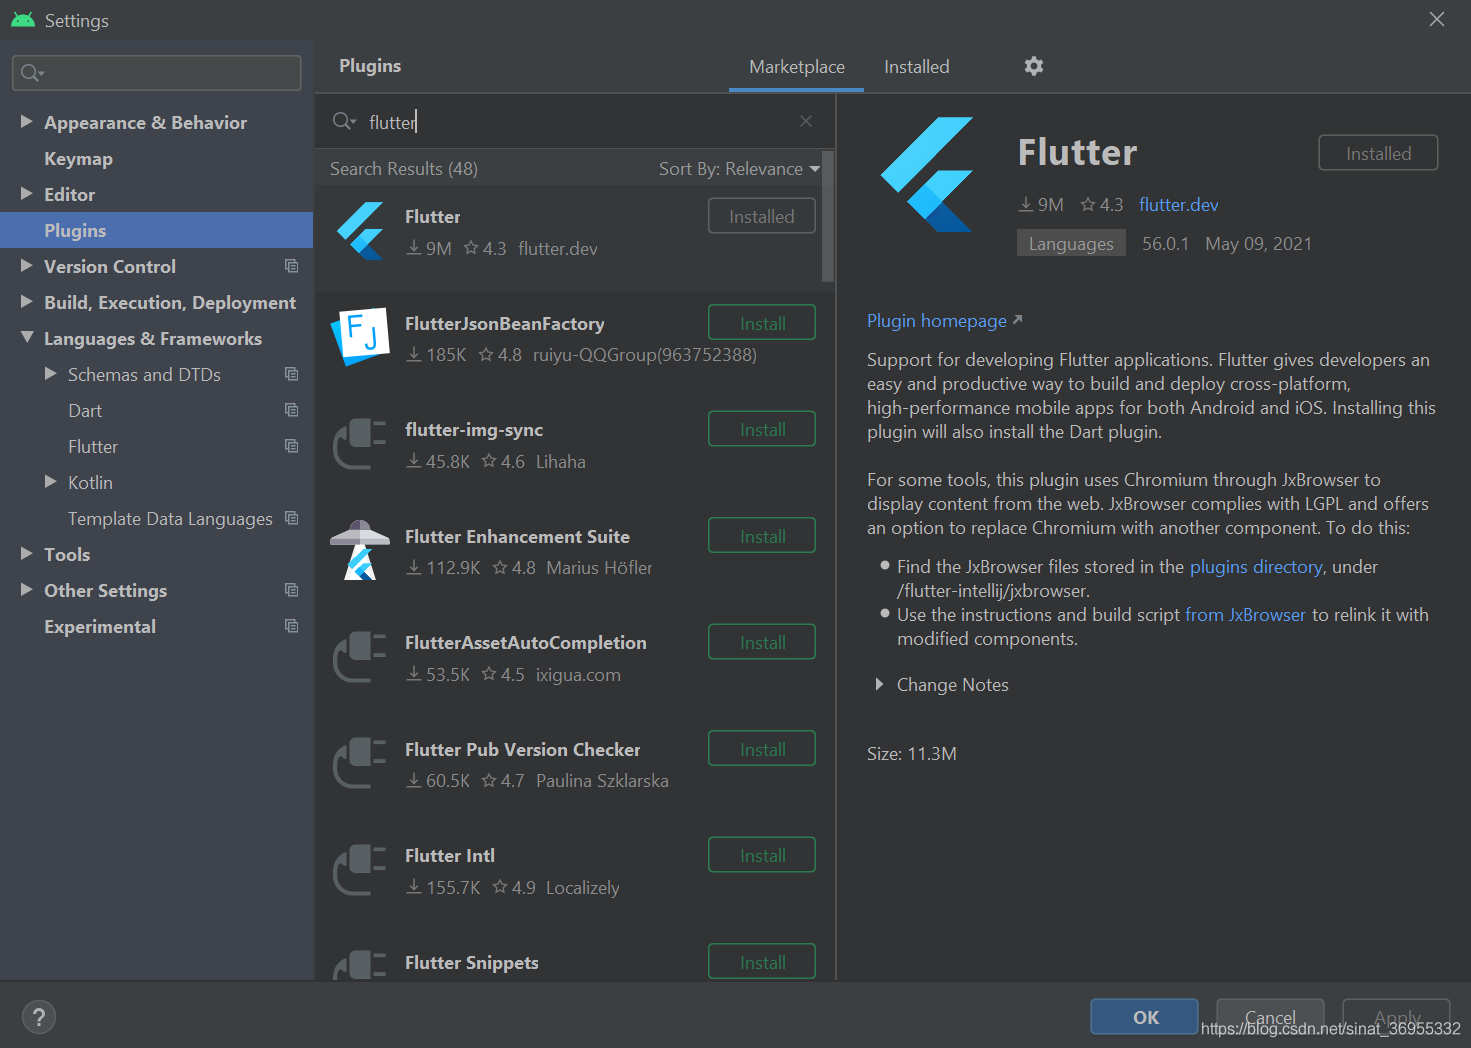1471x1048 pixels.
Task: Select the FlutterJsonBeanFactory FJ icon
Action: click(359, 337)
